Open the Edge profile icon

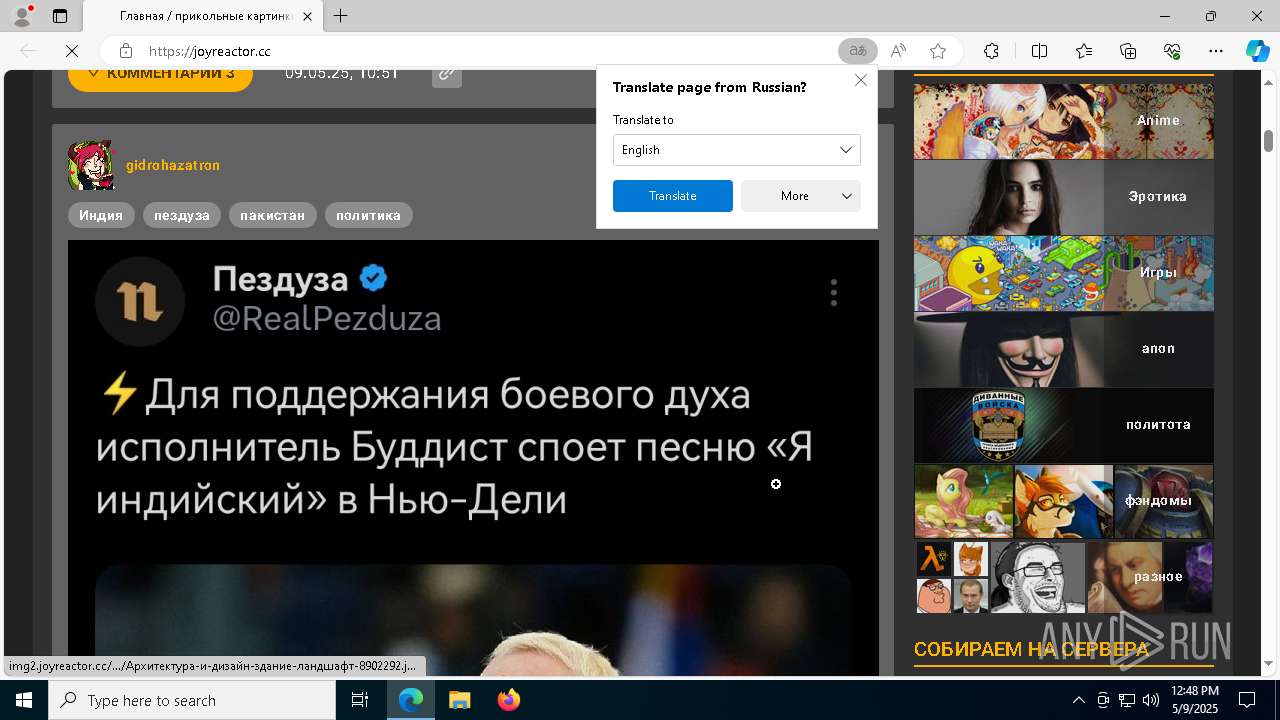point(22,16)
